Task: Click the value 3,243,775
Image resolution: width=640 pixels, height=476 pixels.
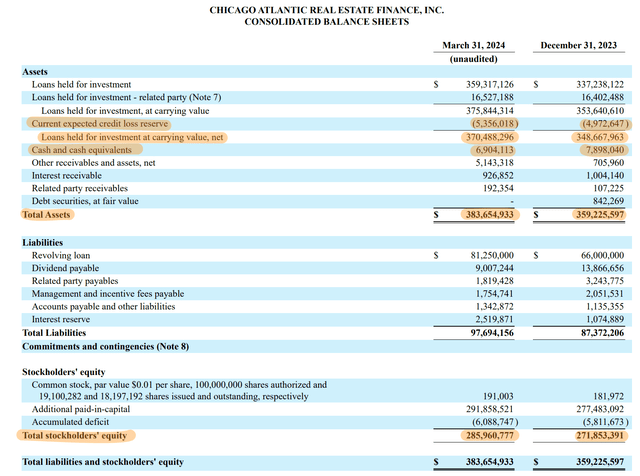Action: [x=605, y=281]
